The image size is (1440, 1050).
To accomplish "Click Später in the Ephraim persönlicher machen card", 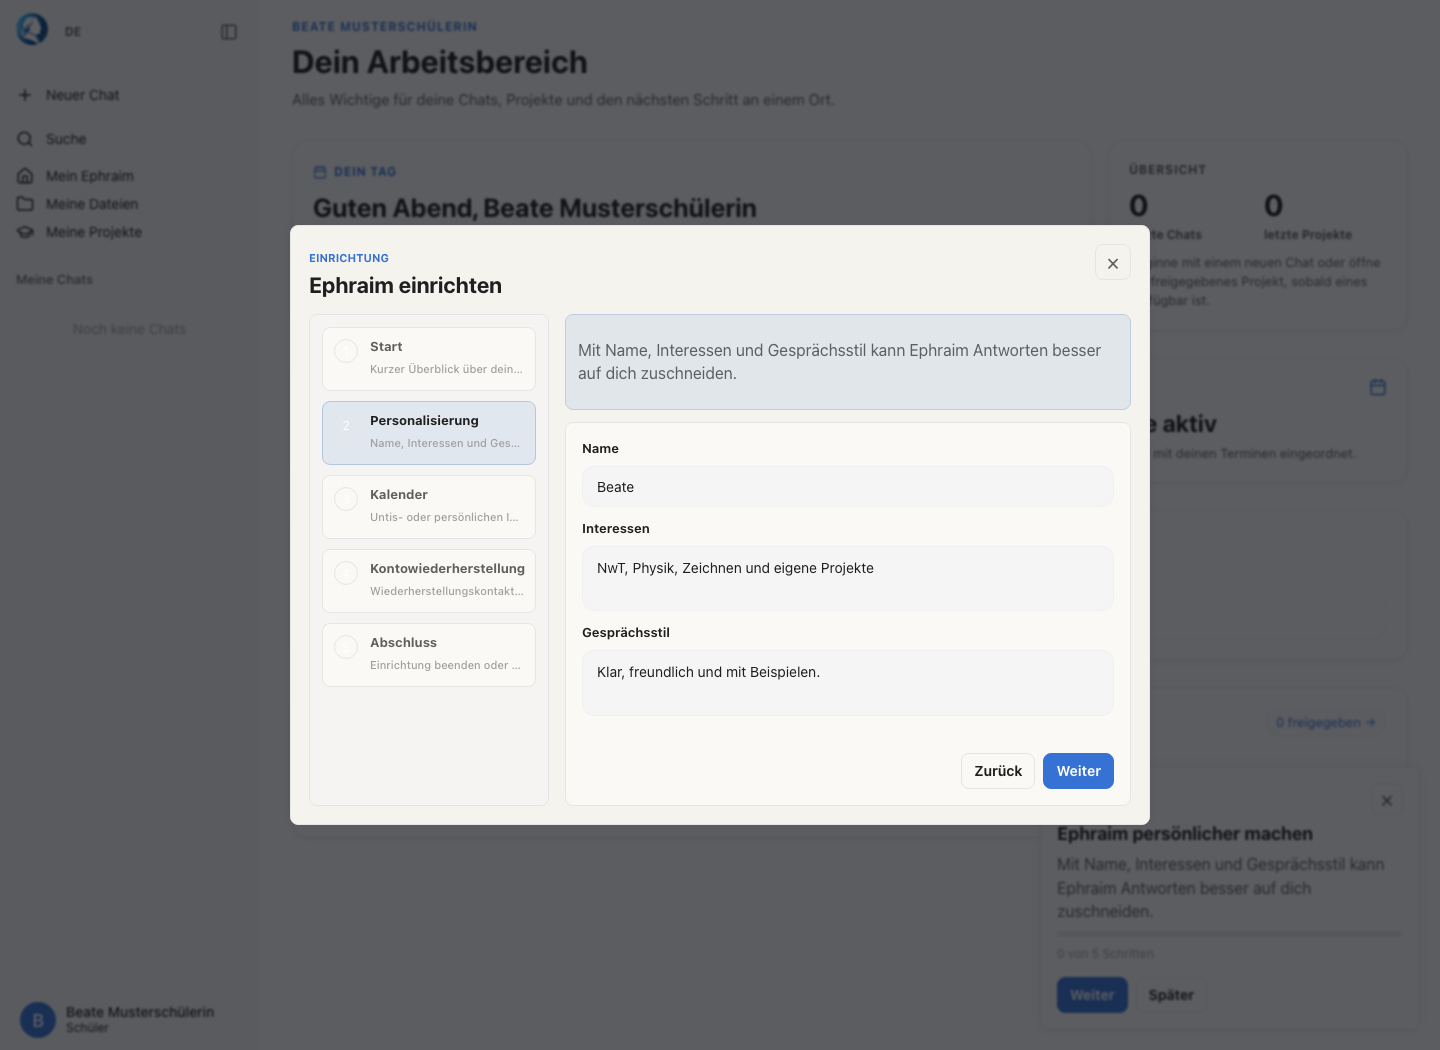I will click(x=1171, y=995).
